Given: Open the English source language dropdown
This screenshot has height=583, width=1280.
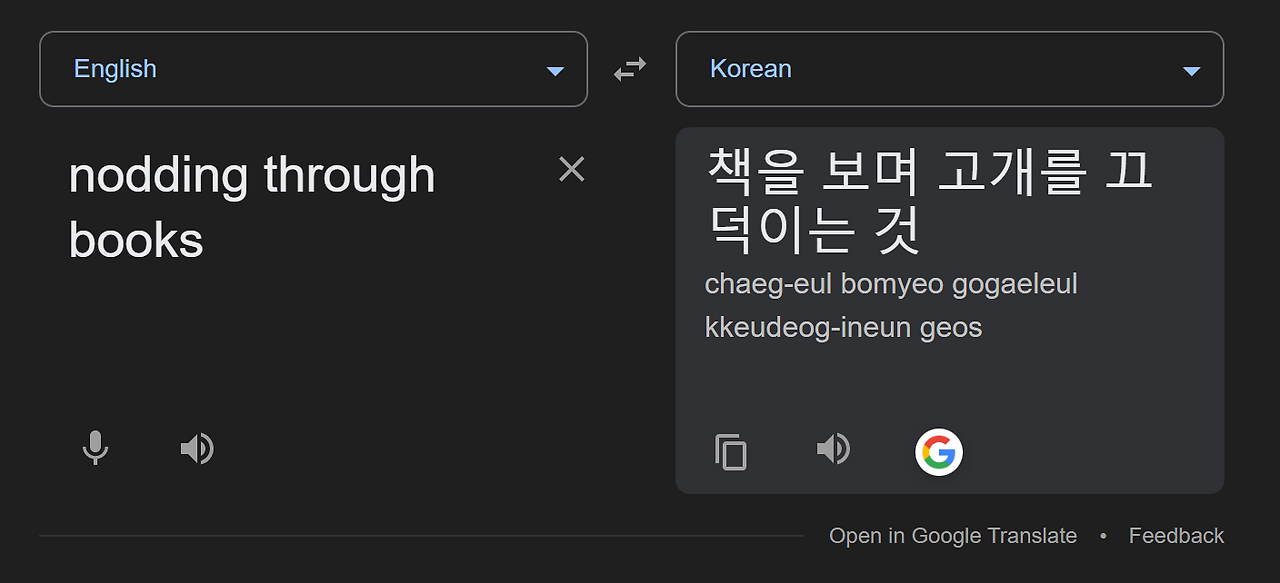Looking at the screenshot, I should (x=313, y=68).
